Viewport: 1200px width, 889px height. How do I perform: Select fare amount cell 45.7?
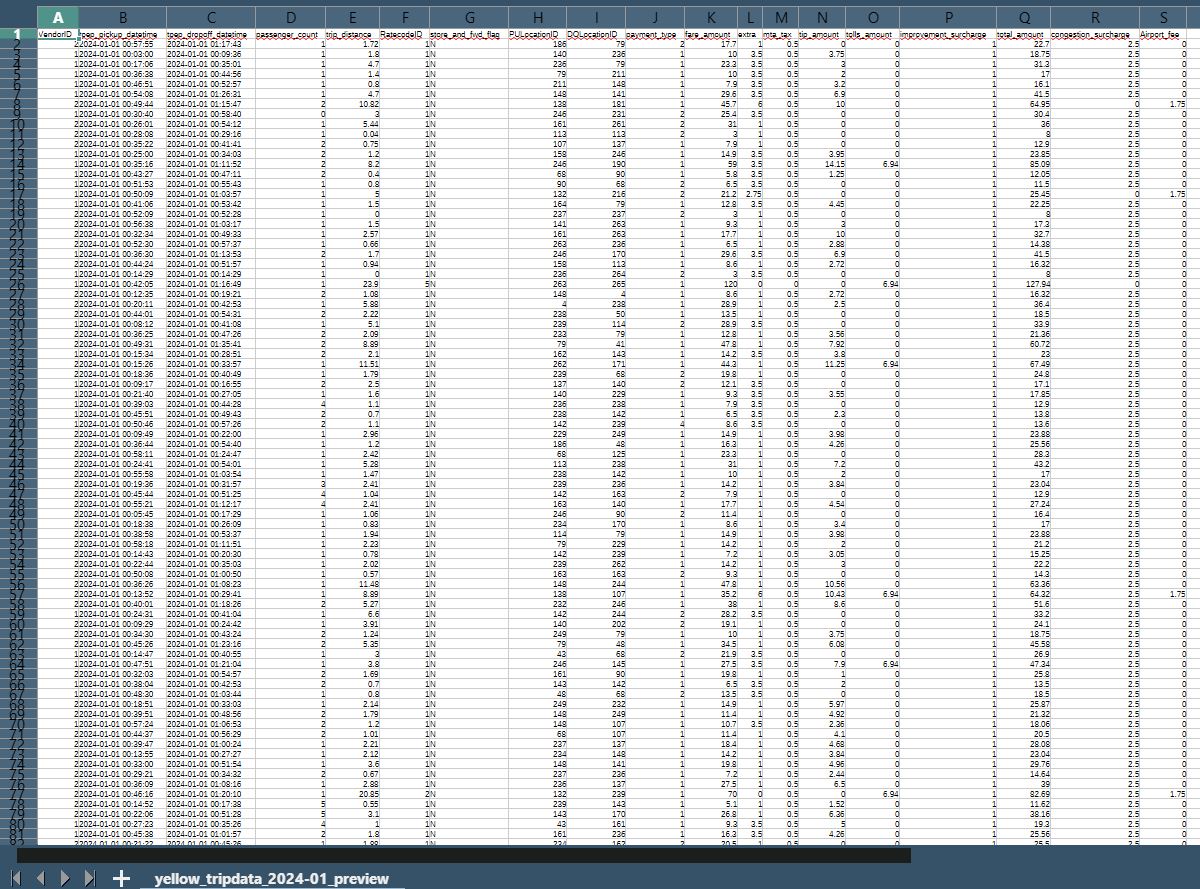[712, 103]
